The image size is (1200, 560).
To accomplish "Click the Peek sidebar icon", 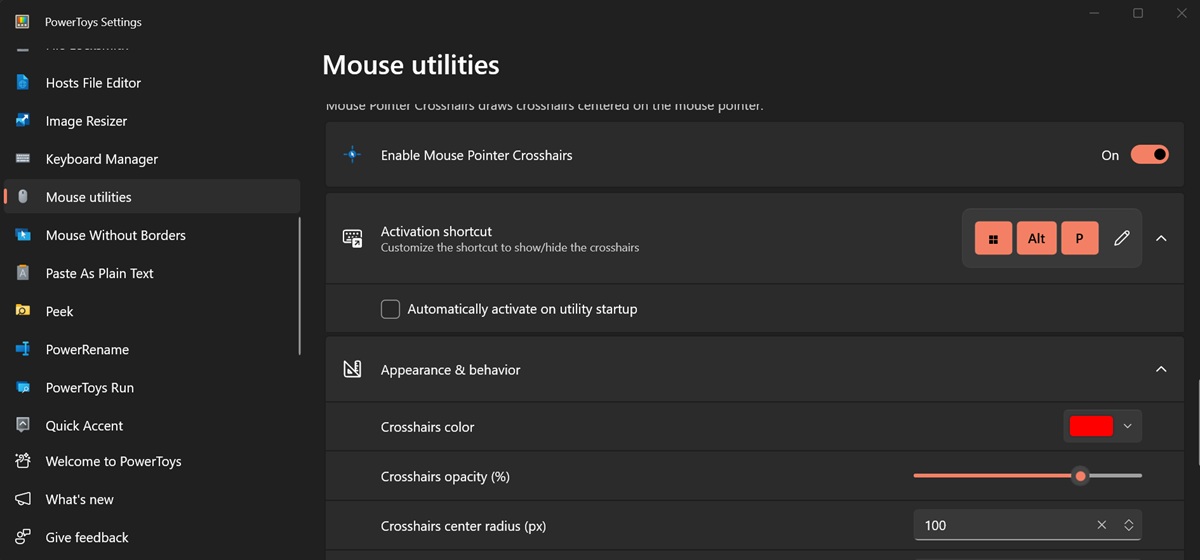I will pos(23,311).
